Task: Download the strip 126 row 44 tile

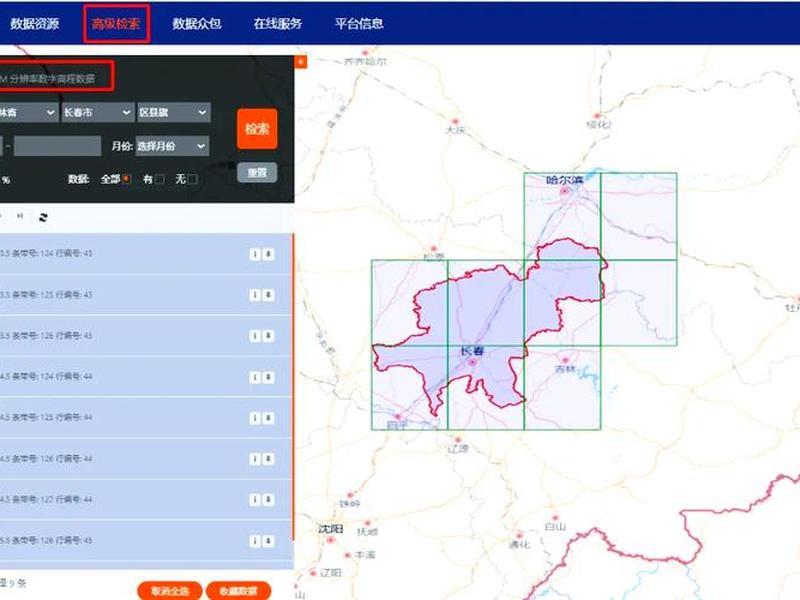Action: 268,459
